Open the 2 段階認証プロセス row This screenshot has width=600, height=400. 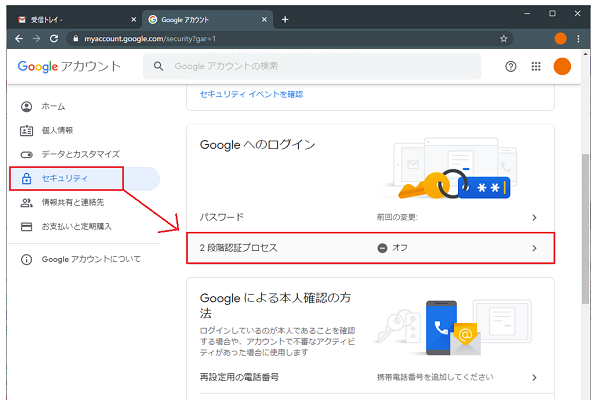(x=370, y=248)
